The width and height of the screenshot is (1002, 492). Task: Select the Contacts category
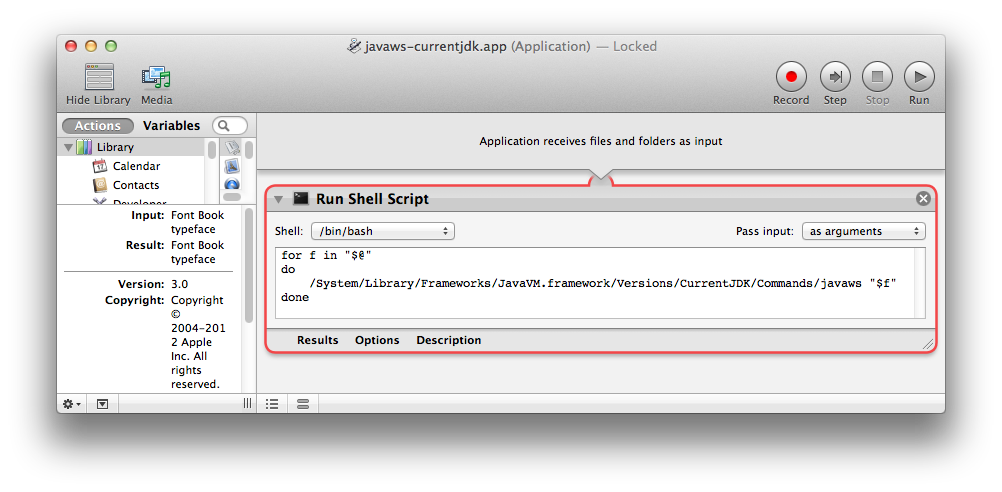(136, 185)
